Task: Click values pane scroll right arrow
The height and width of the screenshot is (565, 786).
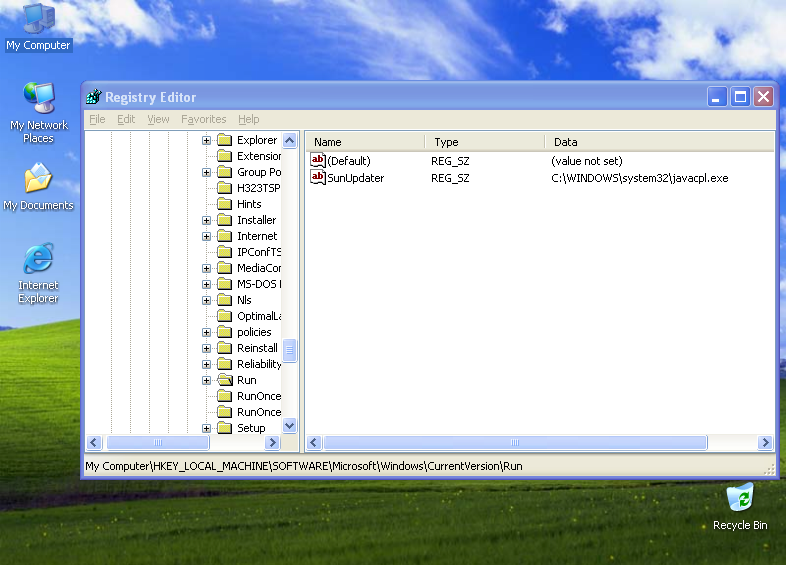Action: [765, 442]
